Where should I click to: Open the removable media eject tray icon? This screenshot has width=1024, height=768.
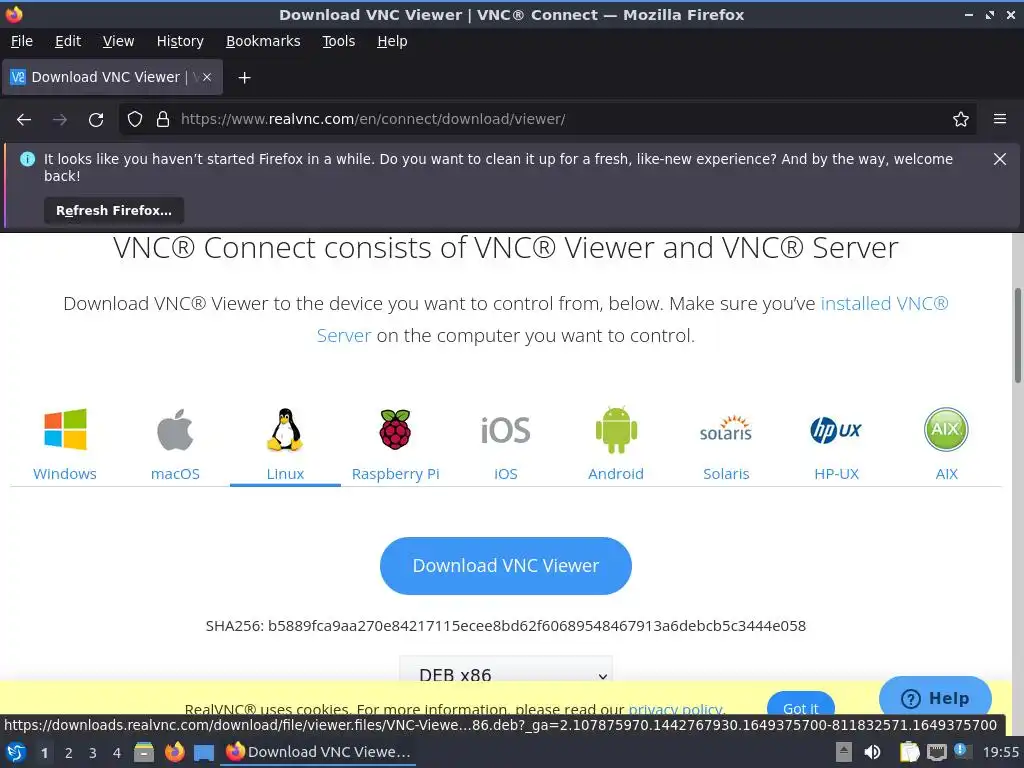tap(844, 752)
